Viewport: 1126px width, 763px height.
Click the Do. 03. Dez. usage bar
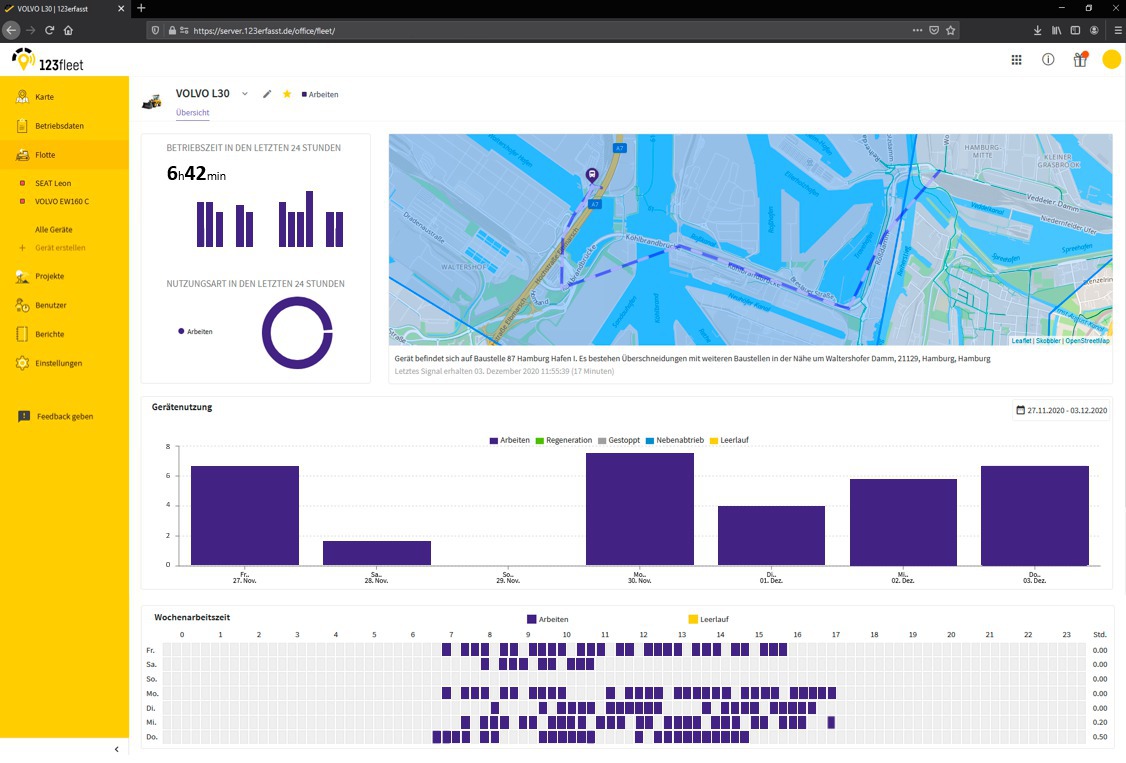tap(1035, 515)
